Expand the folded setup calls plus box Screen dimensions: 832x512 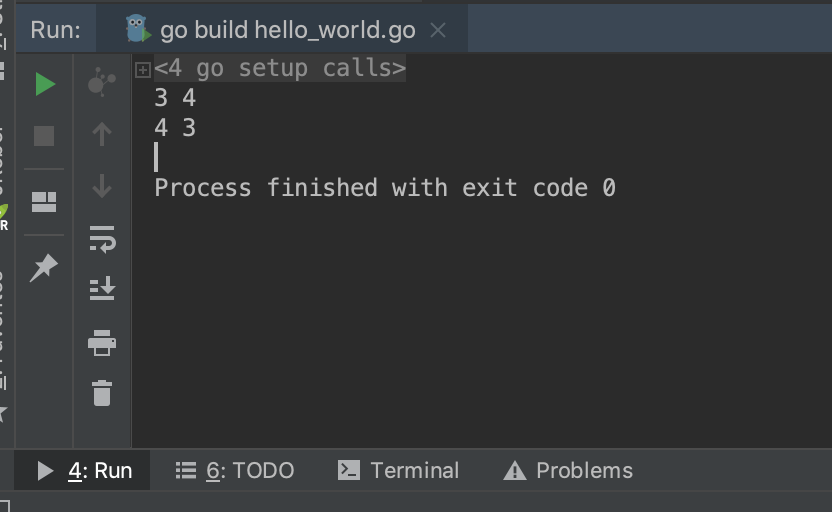[x=143, y=69]
